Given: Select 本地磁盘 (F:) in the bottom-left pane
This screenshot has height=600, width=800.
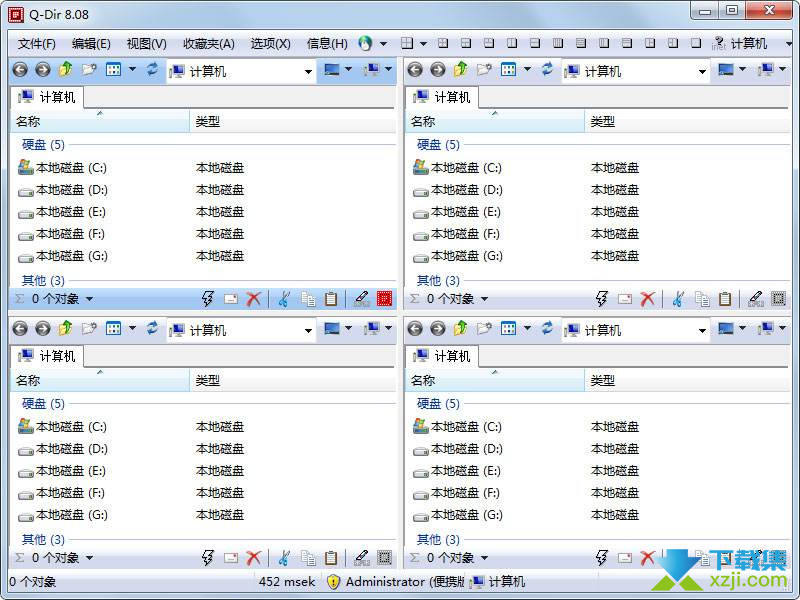Looking at the screenshot, I should coord(61,493).
